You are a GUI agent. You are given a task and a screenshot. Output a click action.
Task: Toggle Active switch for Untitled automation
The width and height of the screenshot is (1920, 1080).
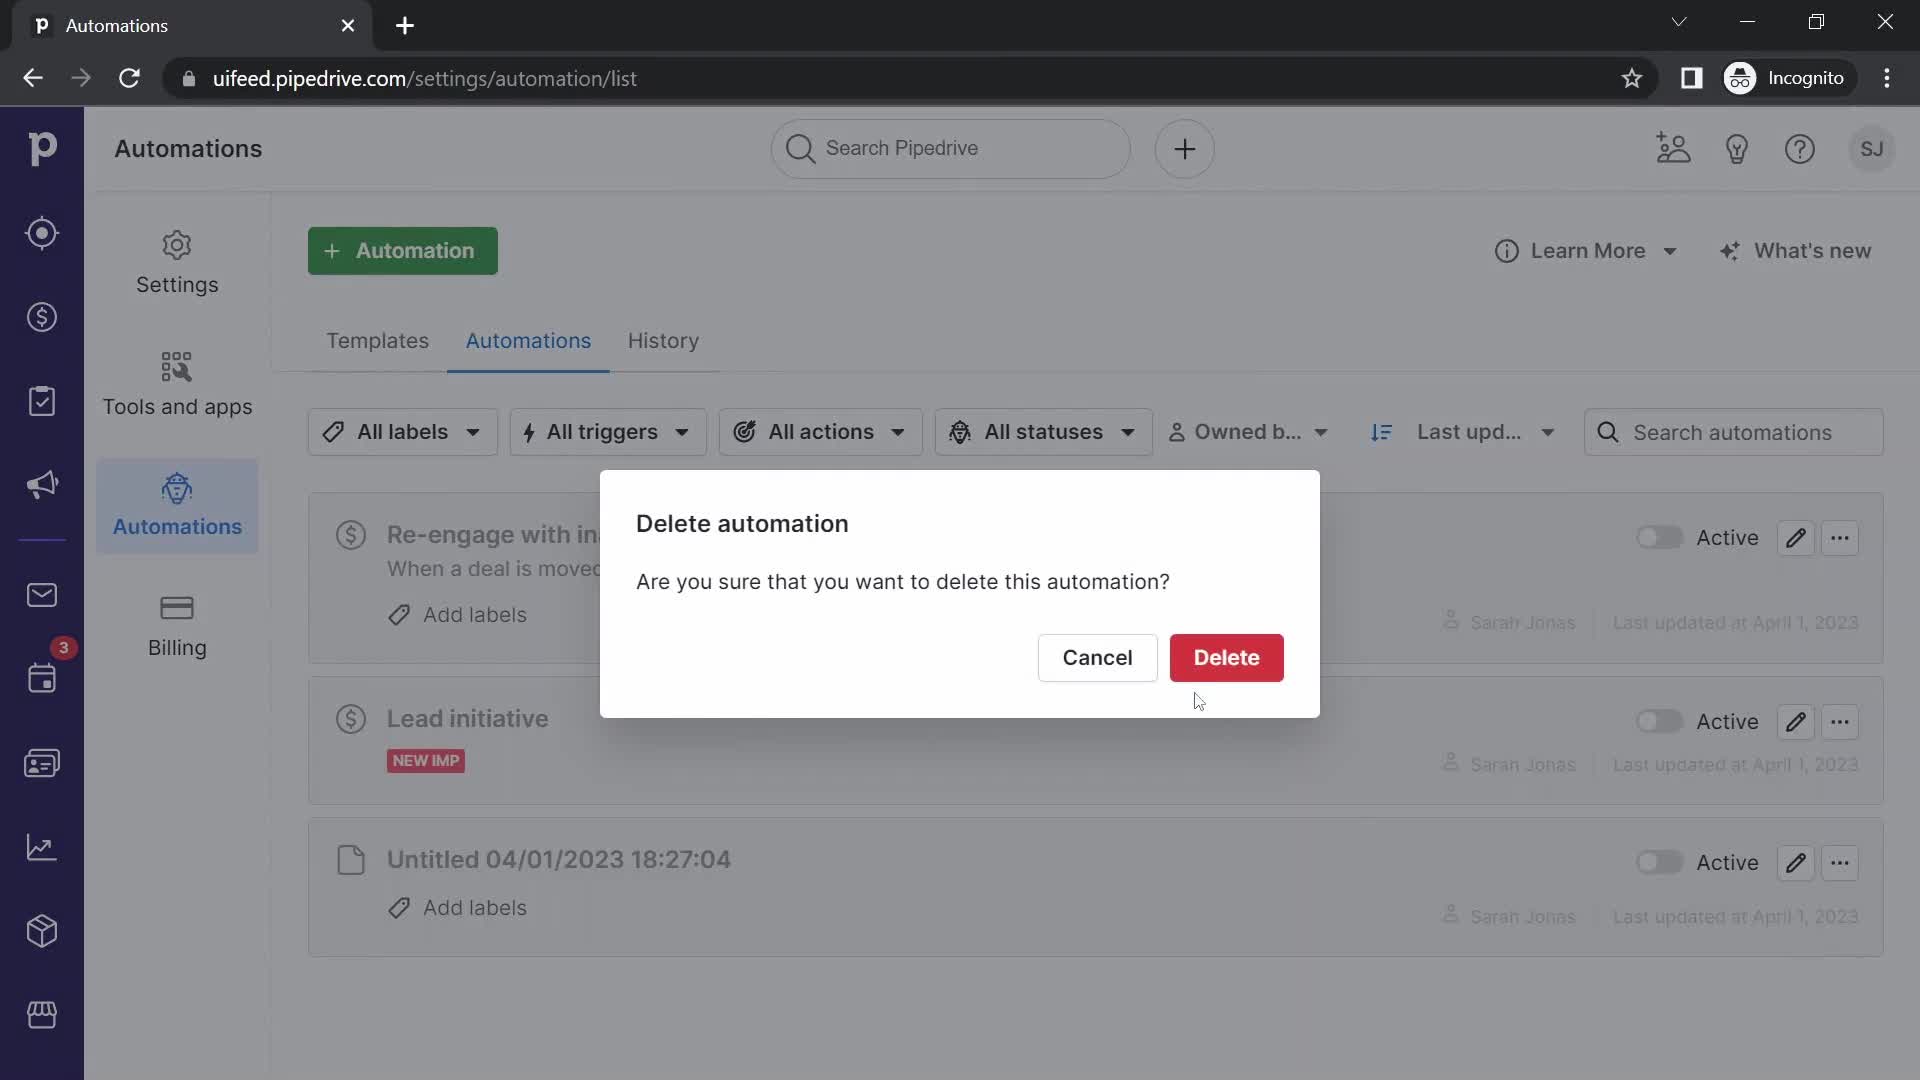pyautogui.click(x=1660, y=863)
